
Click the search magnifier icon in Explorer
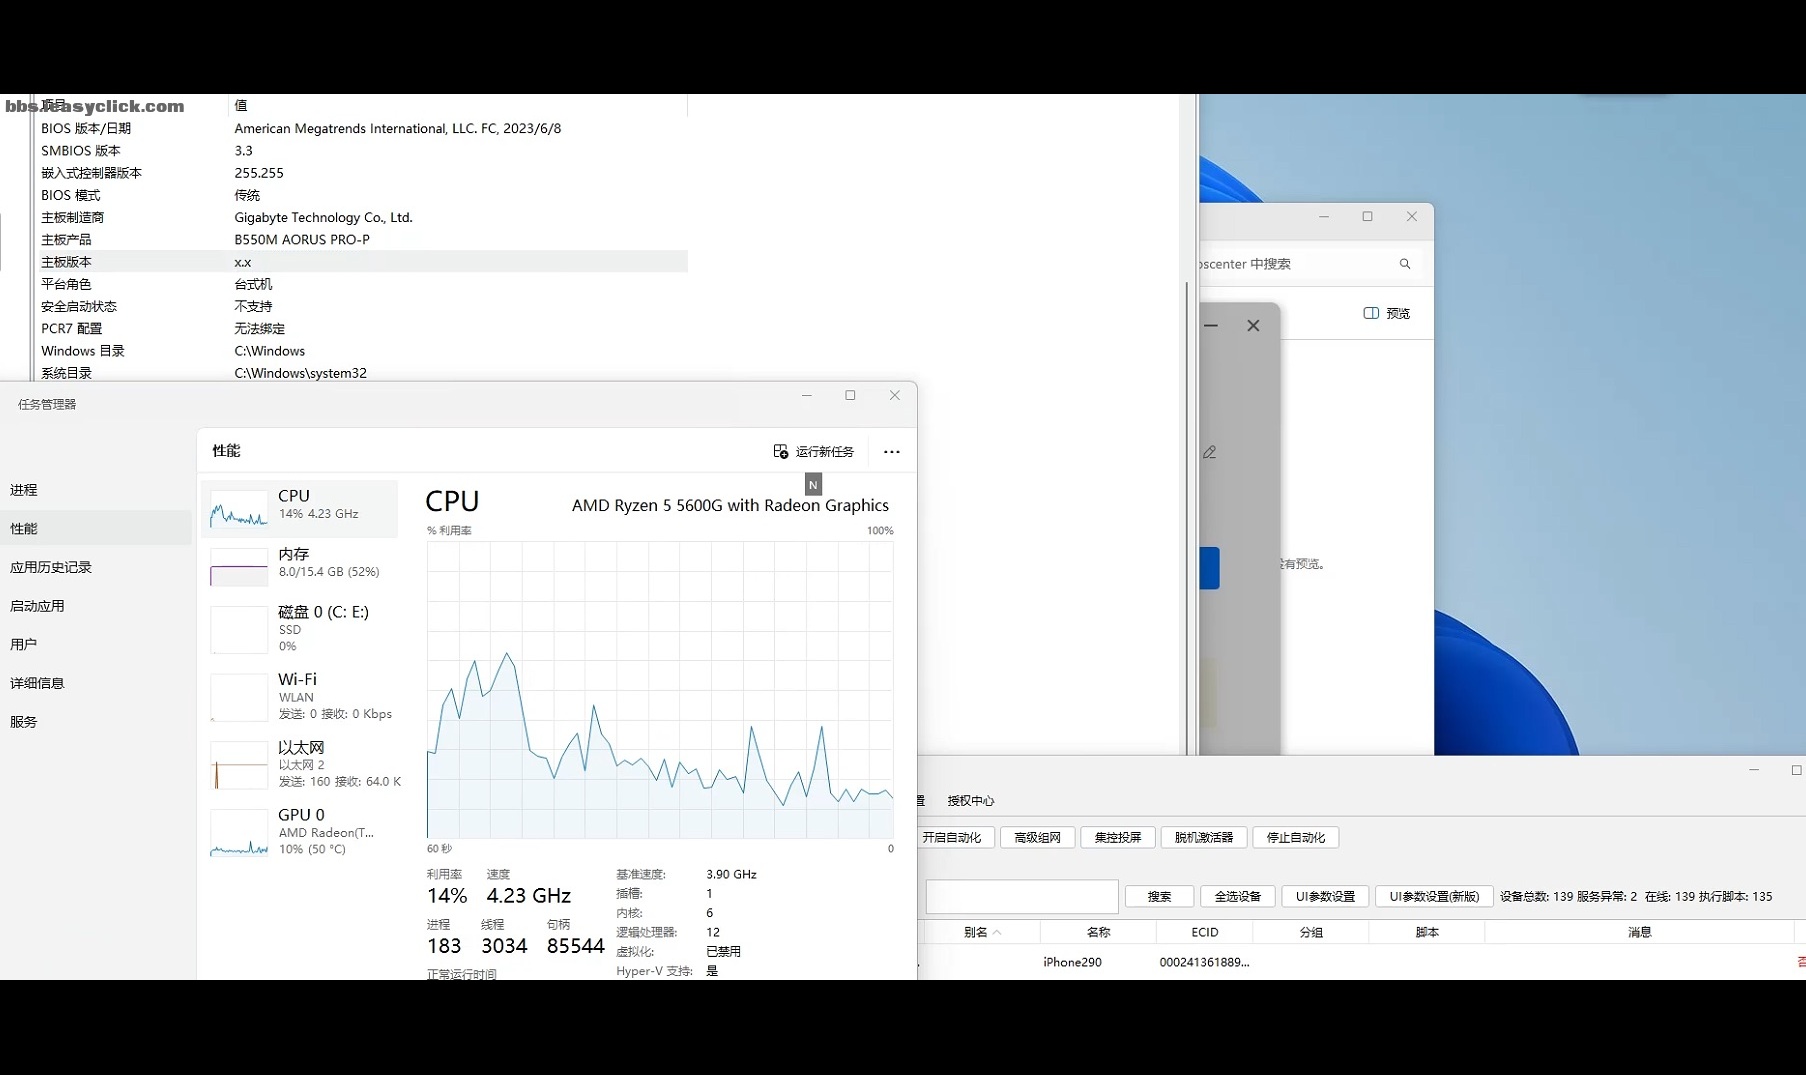tap(1405, 264)
